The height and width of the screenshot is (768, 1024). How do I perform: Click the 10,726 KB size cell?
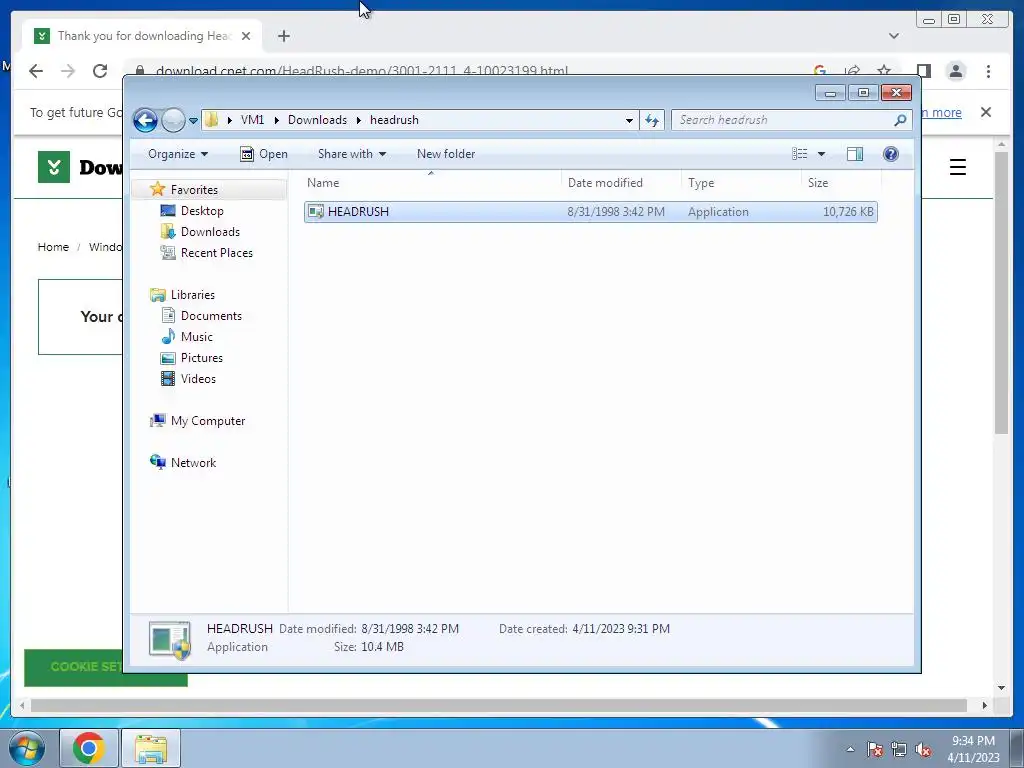848,212
